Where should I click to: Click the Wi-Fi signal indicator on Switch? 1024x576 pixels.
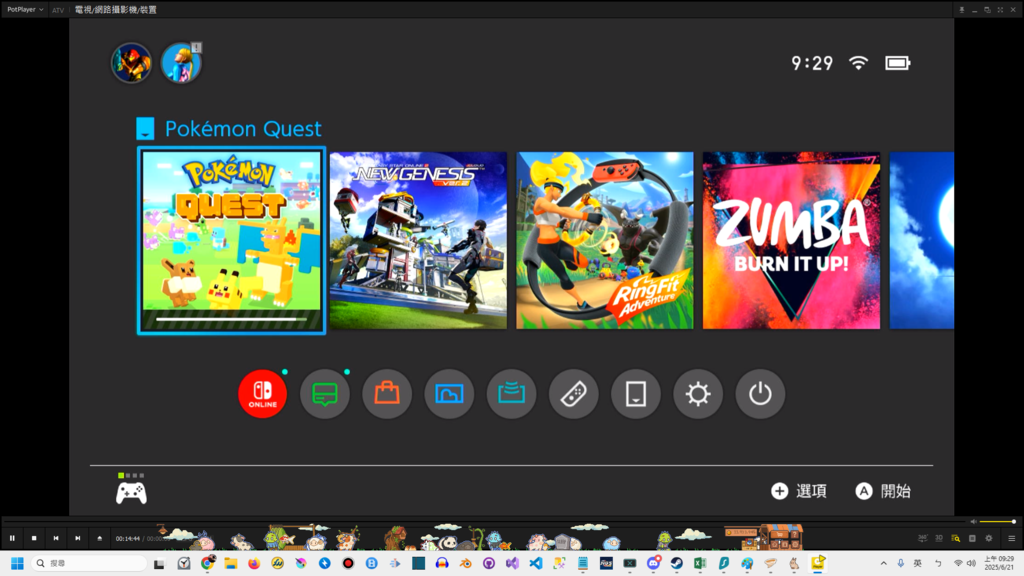(x=858, y=63)
